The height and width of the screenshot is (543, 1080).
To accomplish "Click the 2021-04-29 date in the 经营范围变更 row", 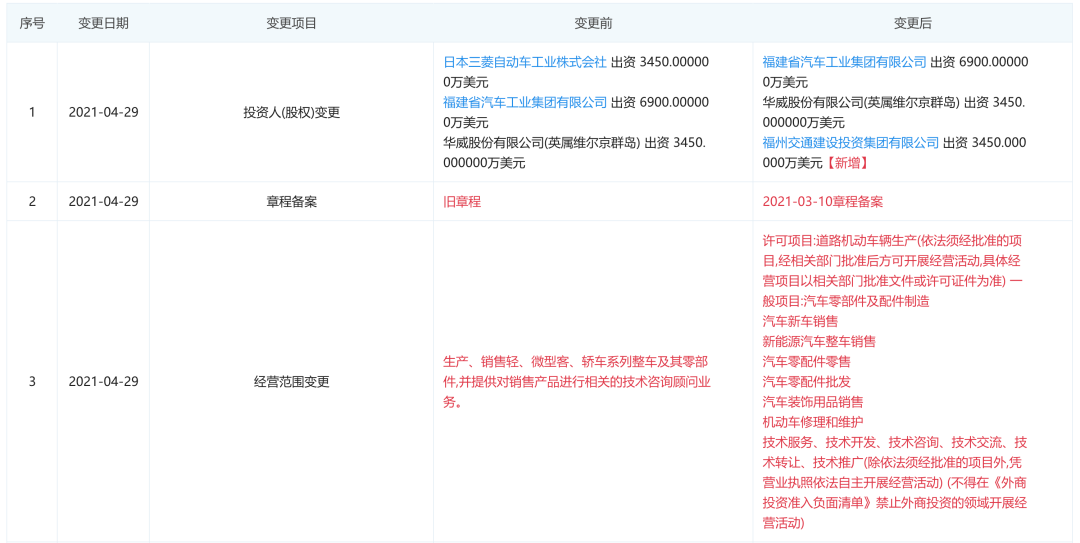I will 103,382.
